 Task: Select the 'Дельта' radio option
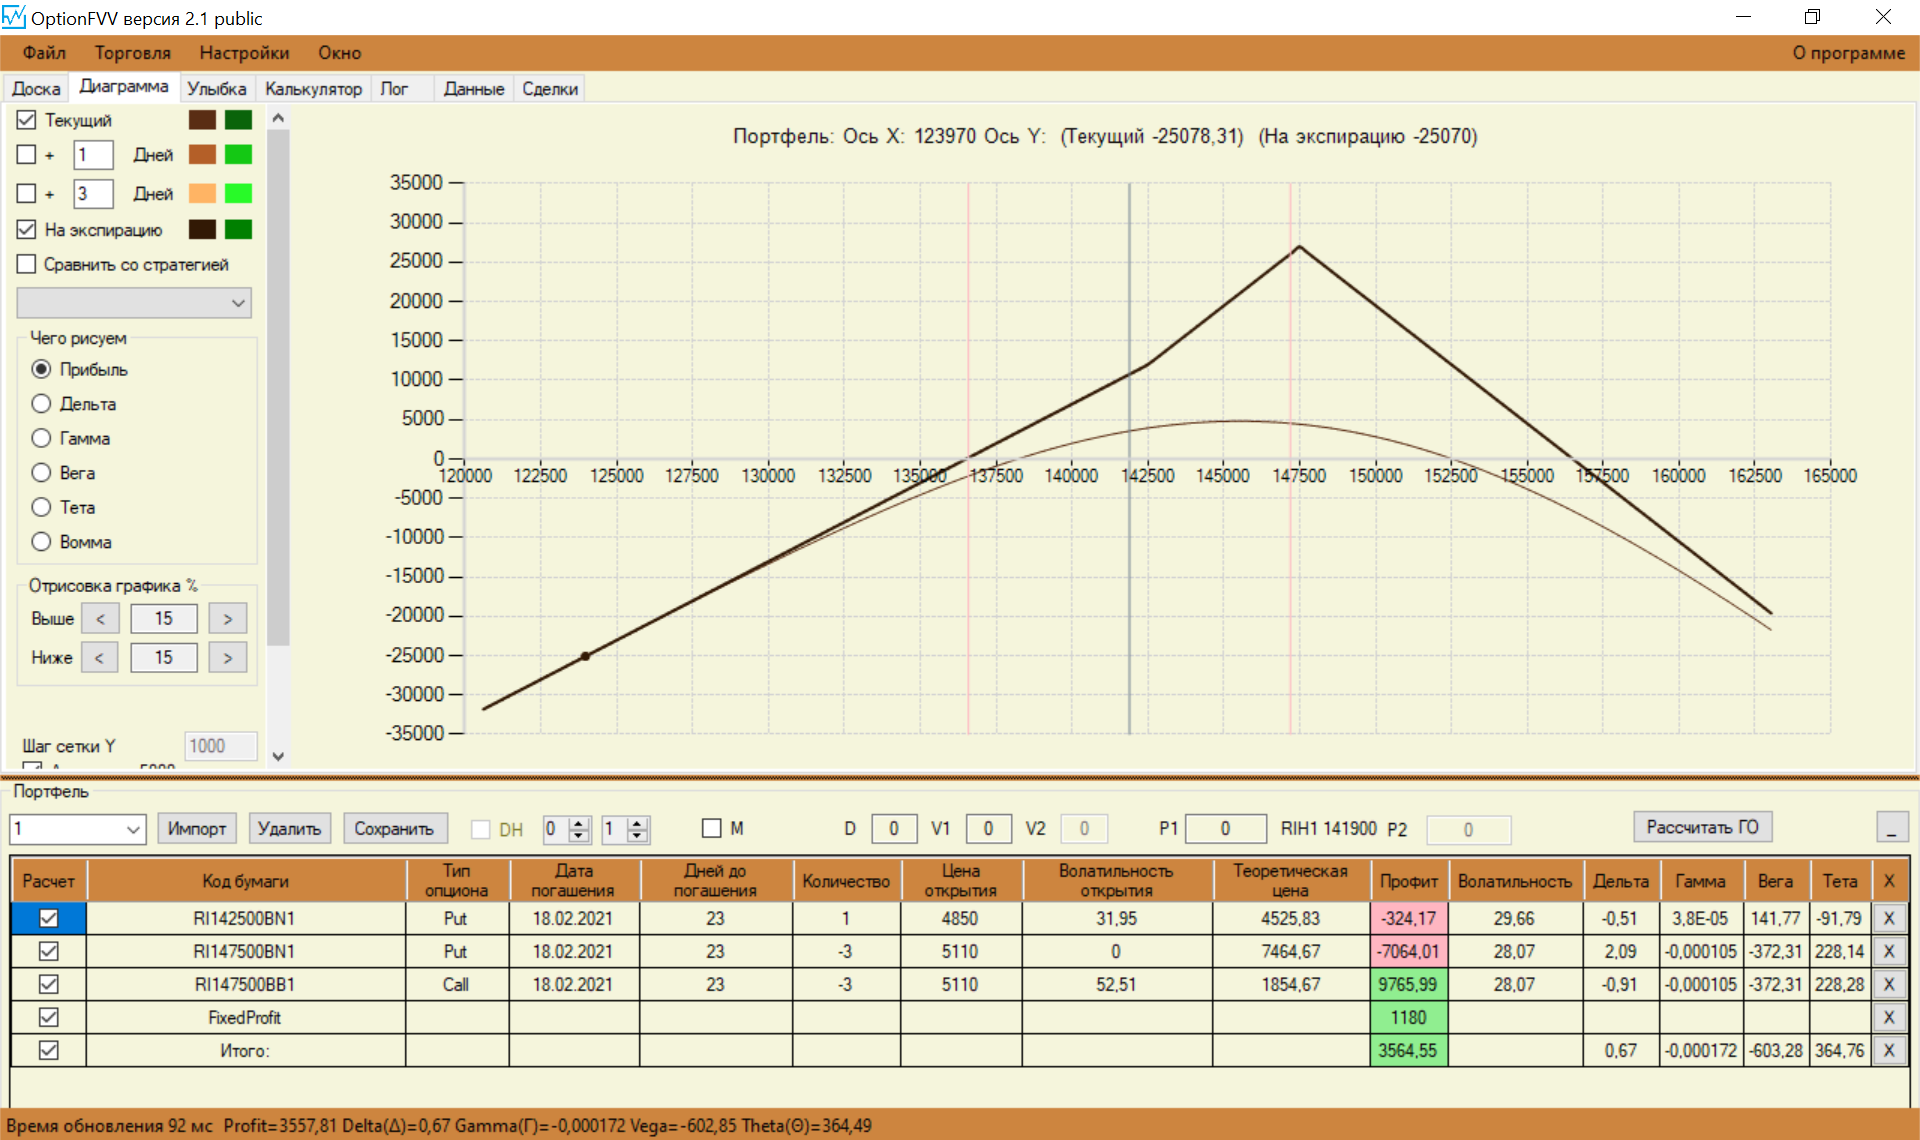pyautogui.click(x=41, y=404)
